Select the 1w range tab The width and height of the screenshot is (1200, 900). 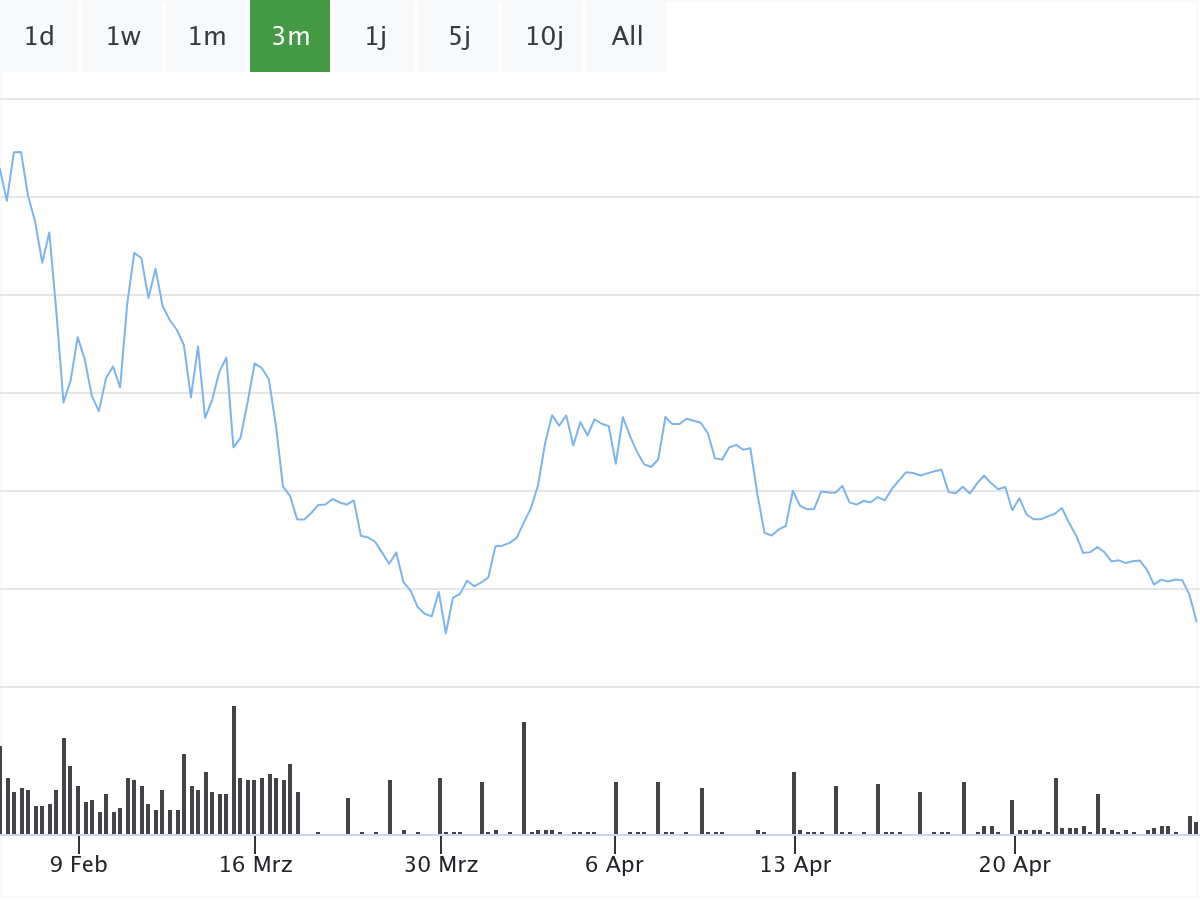coord(123,37)
